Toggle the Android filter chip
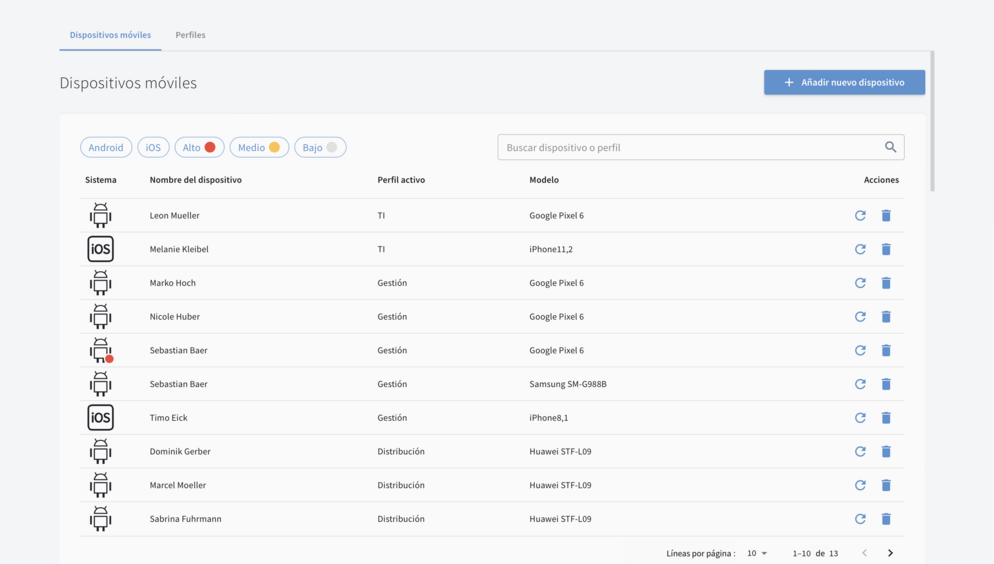994x564 pixels. [x=106, y=148]
